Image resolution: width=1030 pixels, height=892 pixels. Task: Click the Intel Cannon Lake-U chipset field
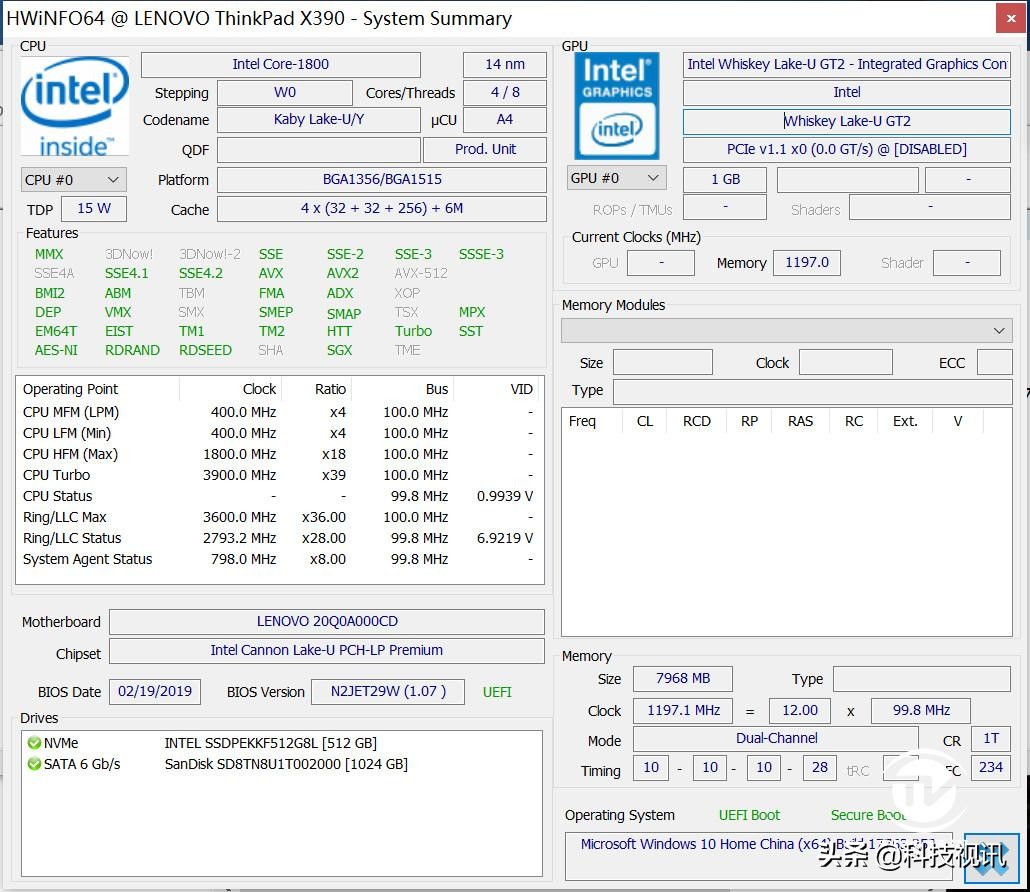coord(326,650)
